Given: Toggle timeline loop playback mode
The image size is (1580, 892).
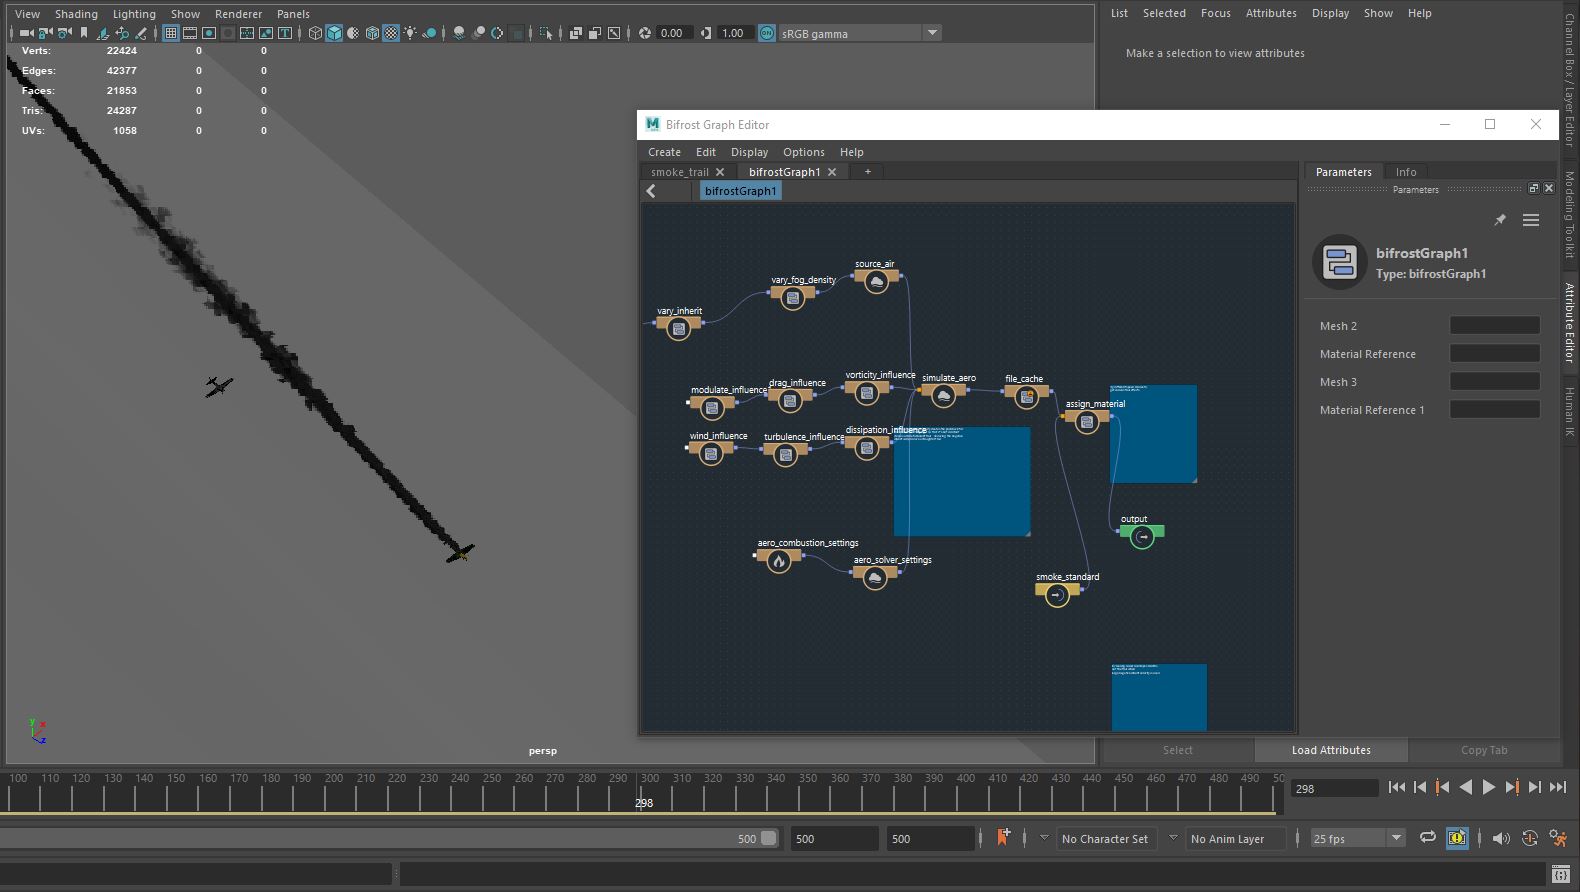Looking at the screenshot, I should pyautogui.click(x=1427, y=838).
